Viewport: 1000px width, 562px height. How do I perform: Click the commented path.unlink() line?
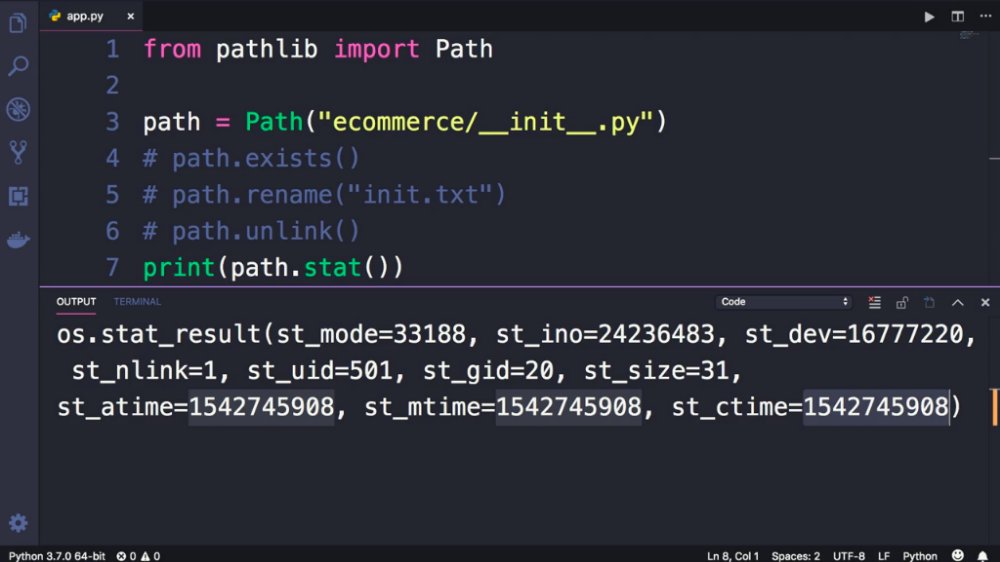tap(251, 231)
